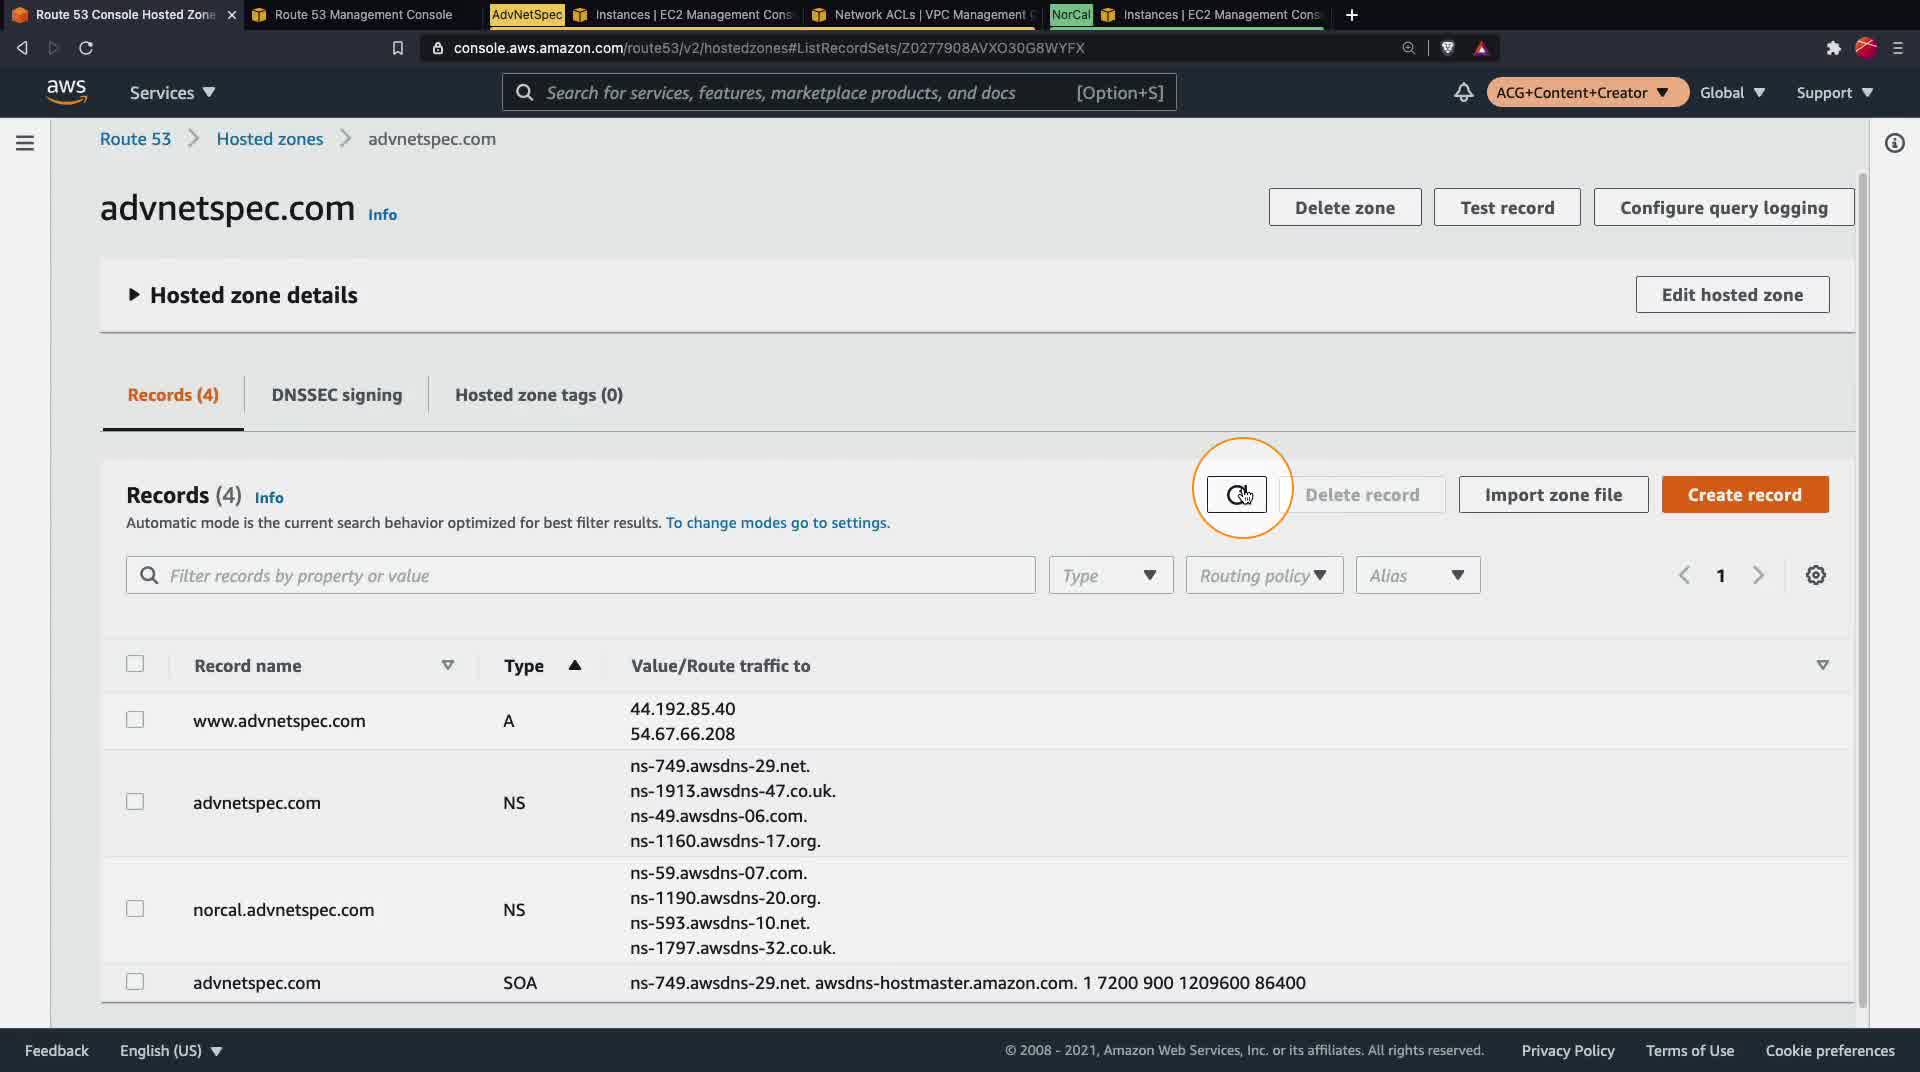Click Configure query logging button
The image size is (1920, 1072).
pos(1724,207)
